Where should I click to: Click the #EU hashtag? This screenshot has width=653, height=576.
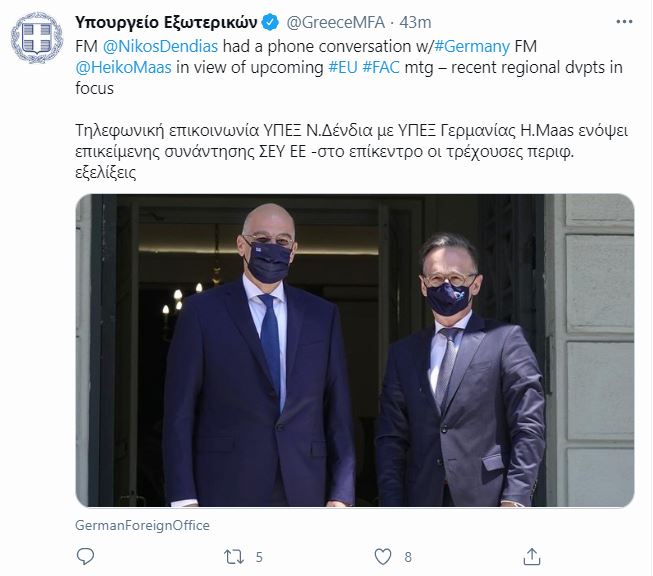pos(343,67)
